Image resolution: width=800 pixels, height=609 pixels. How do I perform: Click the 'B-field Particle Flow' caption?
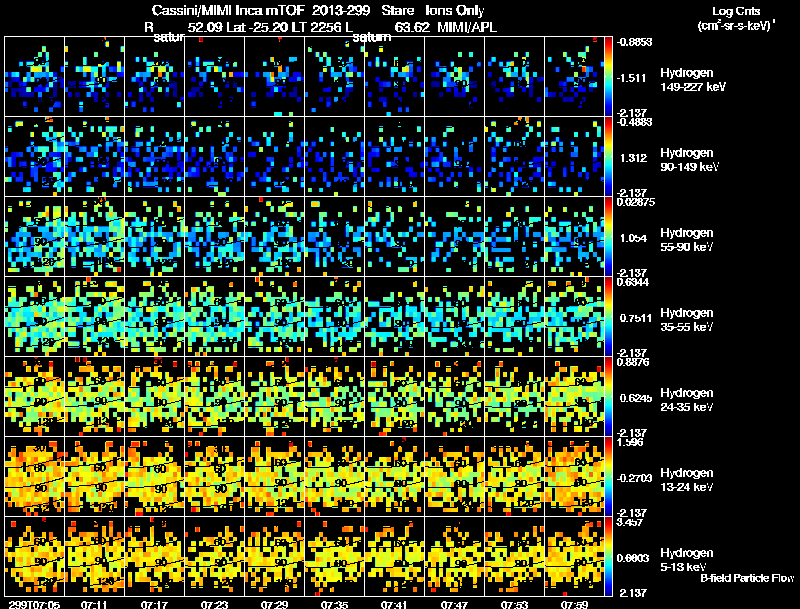click(747, 578)
